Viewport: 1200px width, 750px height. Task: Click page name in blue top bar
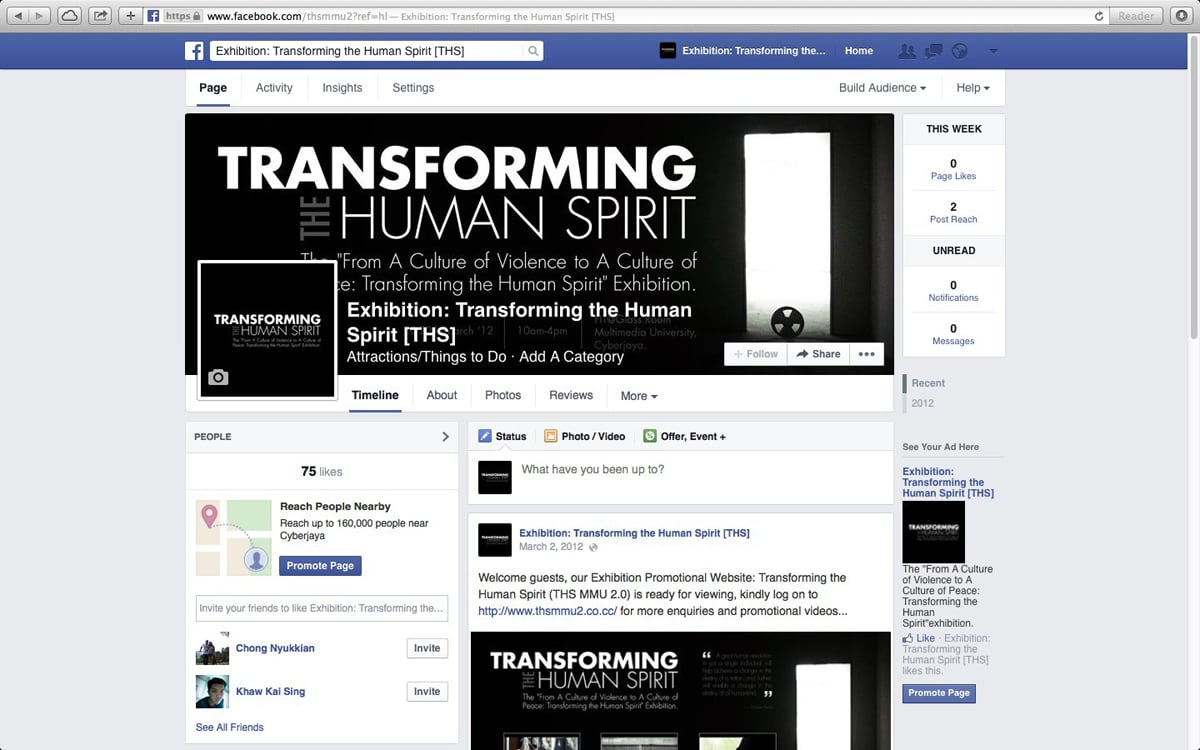point(754,51)
